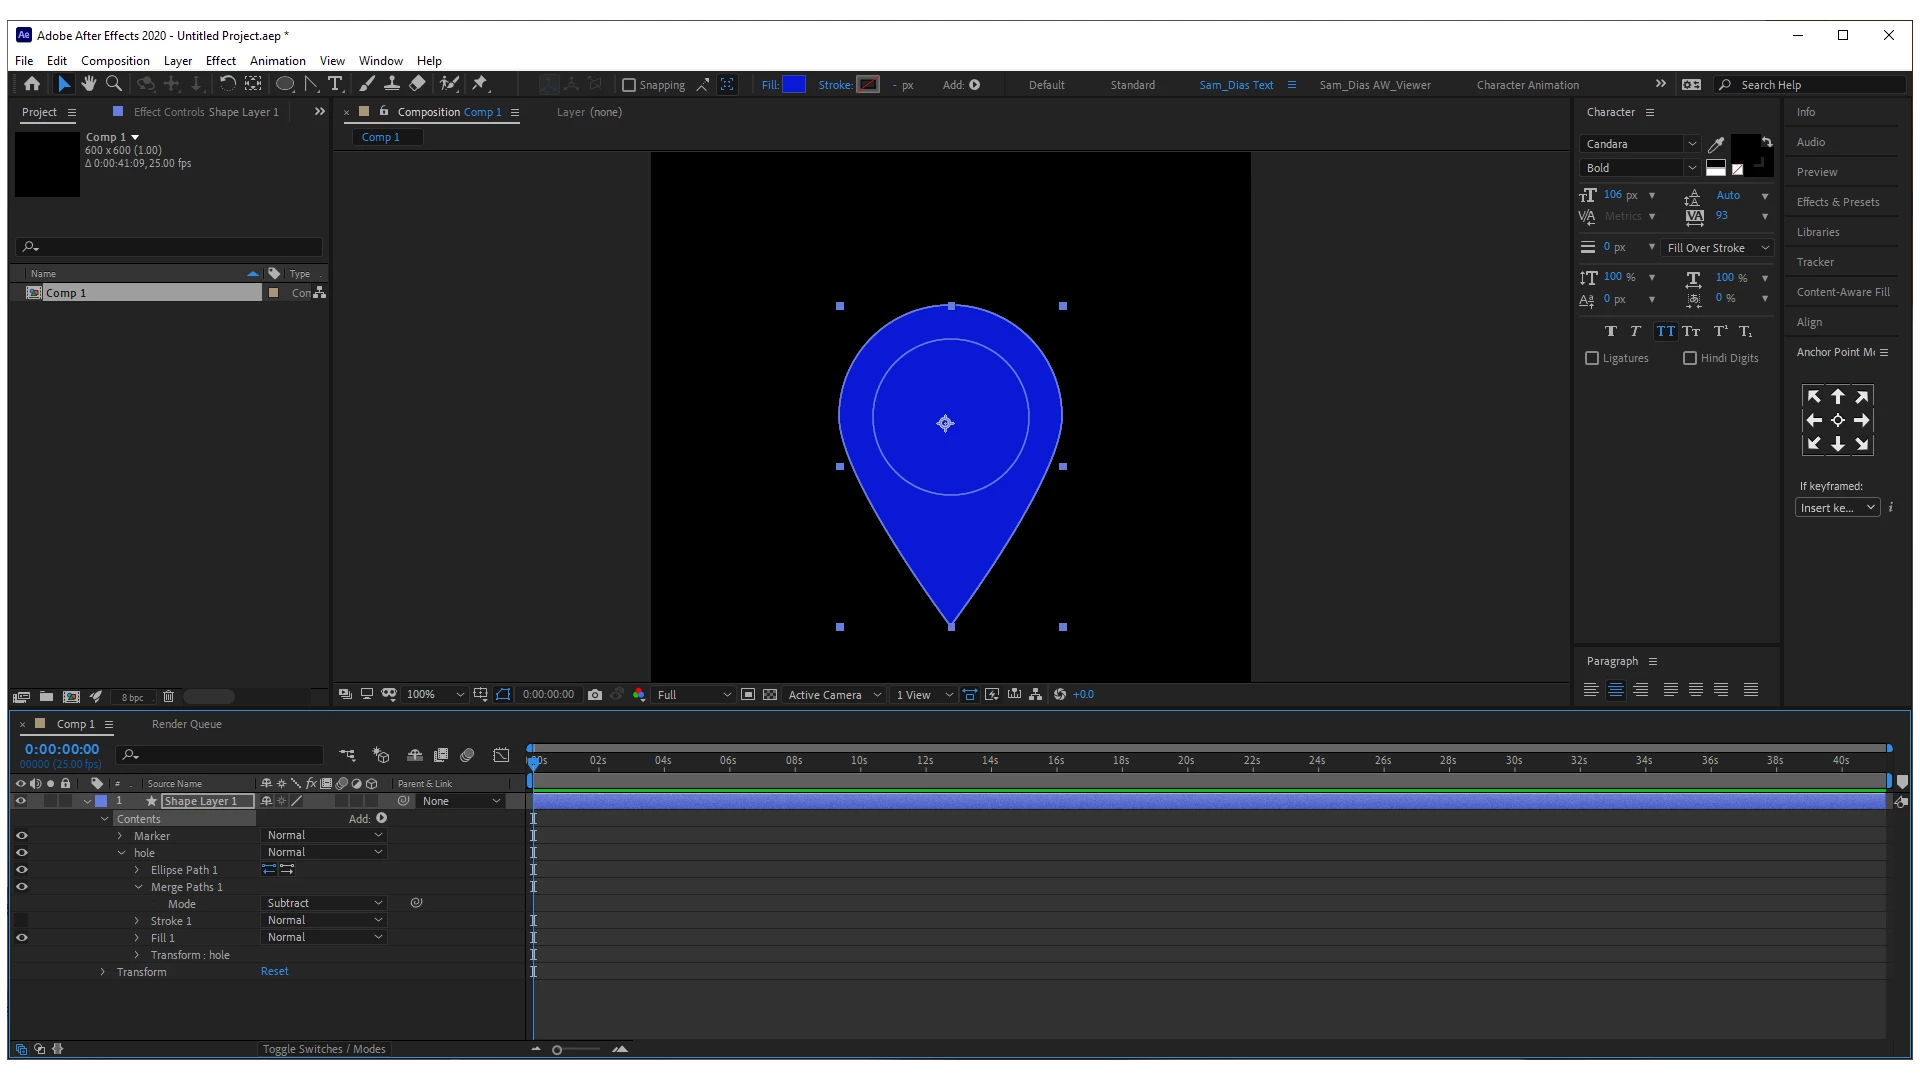Select the Hand tool
Screen dimensions: 1920x1080
click(89, 84)
